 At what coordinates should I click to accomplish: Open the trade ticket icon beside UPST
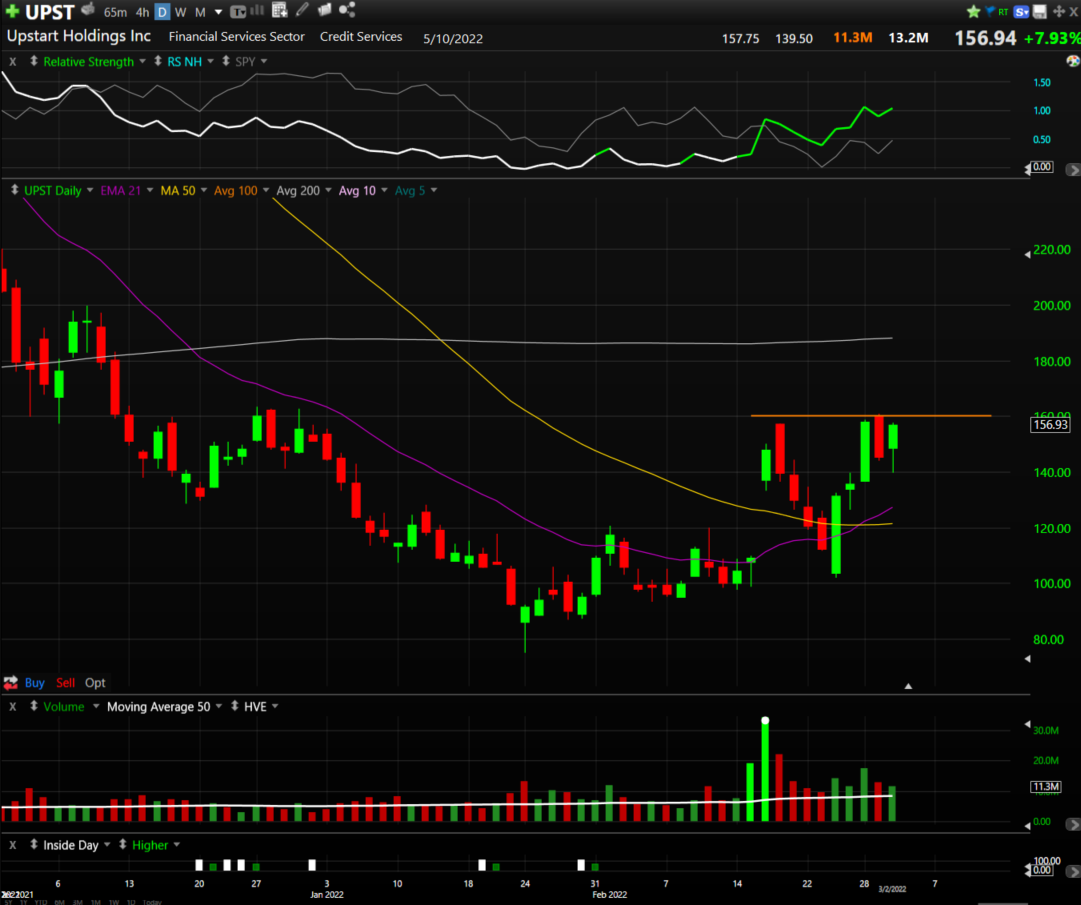(x=88, y=10)
